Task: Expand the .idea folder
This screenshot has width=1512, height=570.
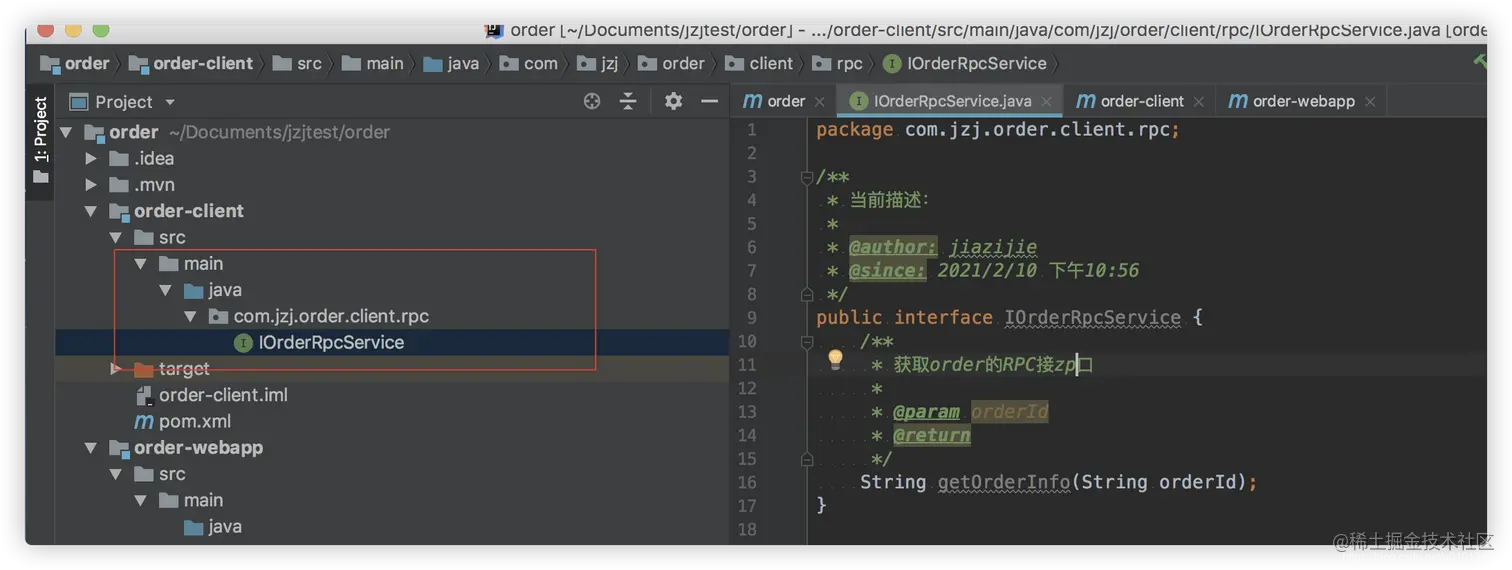Action: click(91, 158)
